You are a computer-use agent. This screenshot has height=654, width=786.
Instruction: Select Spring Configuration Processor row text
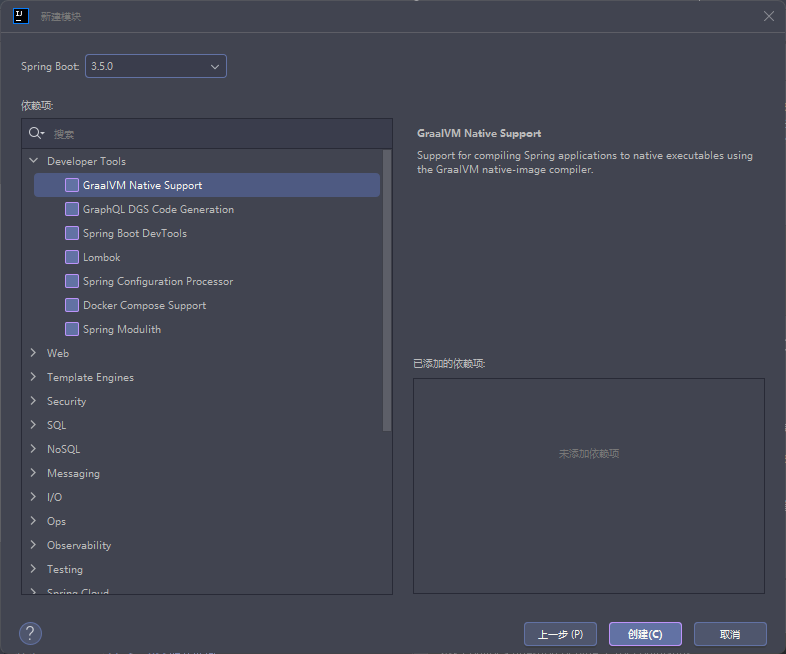click(x=158, y=281)
